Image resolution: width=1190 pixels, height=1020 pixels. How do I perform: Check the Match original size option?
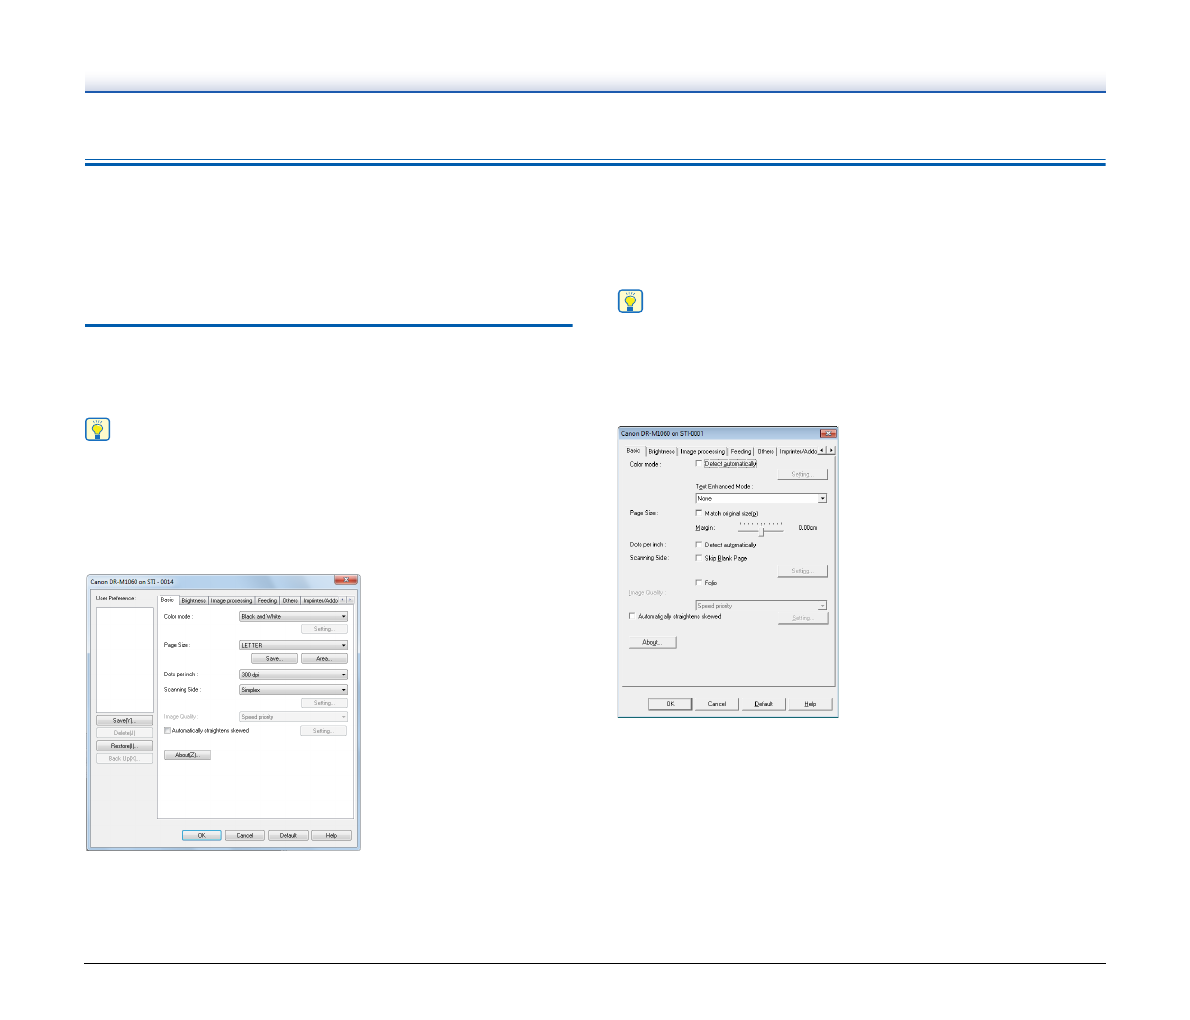699,513
